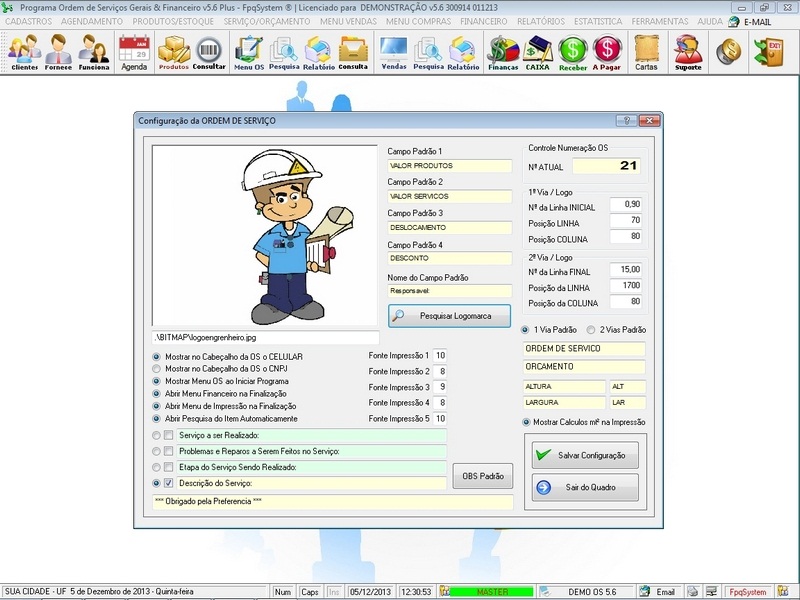
Task: Select the Fornece (suppliers) toolbar icon
Action: (58, 51)
